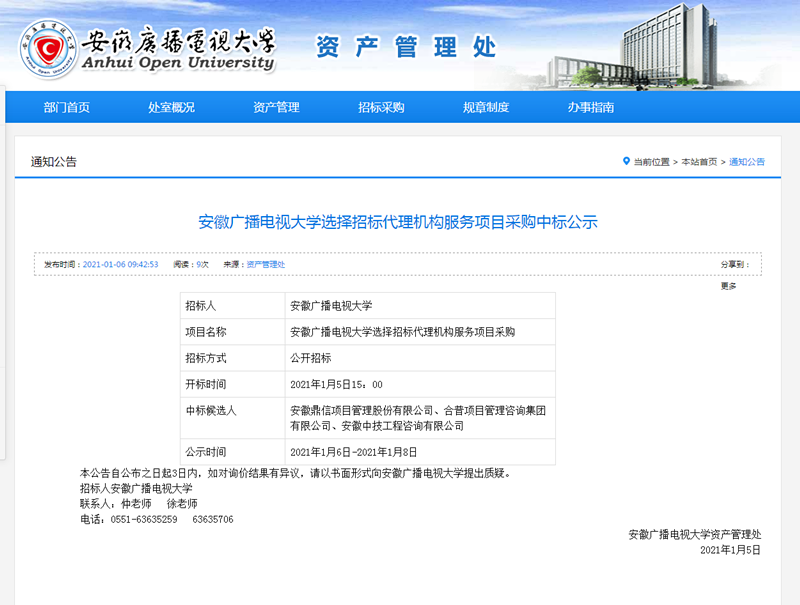Screen dimensions: 800x605
Task: Click the 安徽广播电视大学 value in the 招标人 row
Action: (420, 306)
